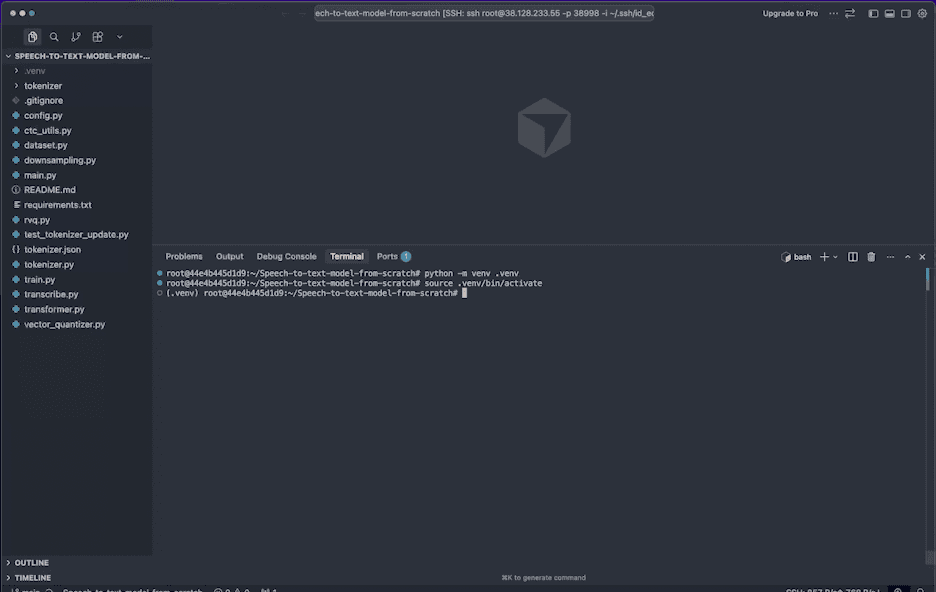
Task: Toggle the Secondary Side Bar visibility
Action: click(904, 13)
